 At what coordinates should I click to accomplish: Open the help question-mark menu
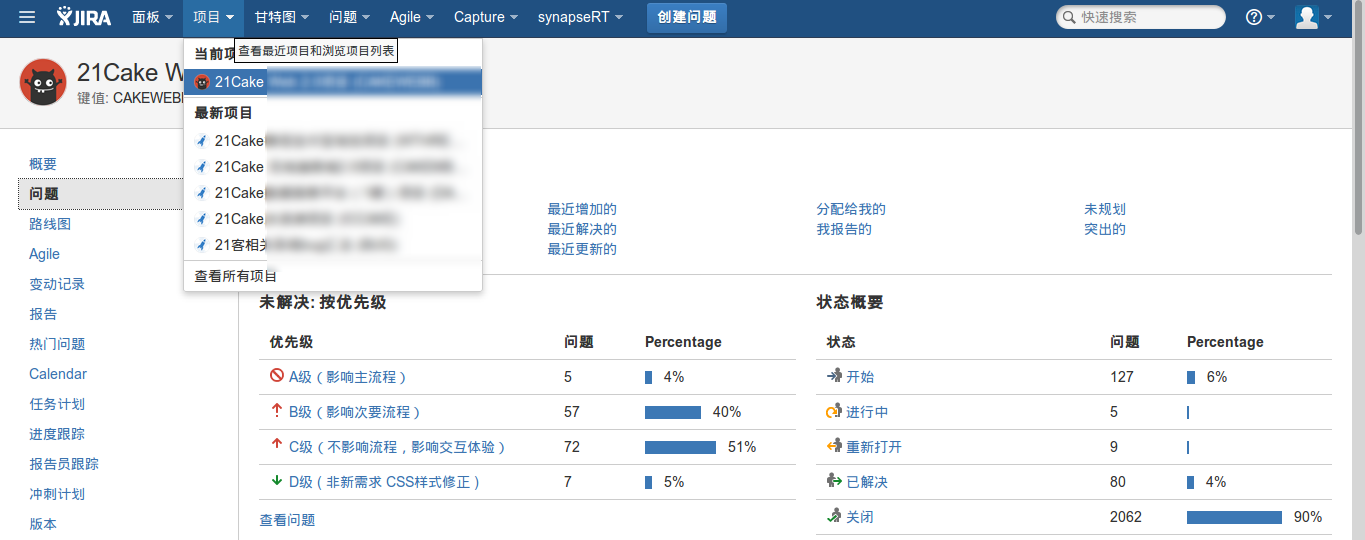click(1260, 17)
